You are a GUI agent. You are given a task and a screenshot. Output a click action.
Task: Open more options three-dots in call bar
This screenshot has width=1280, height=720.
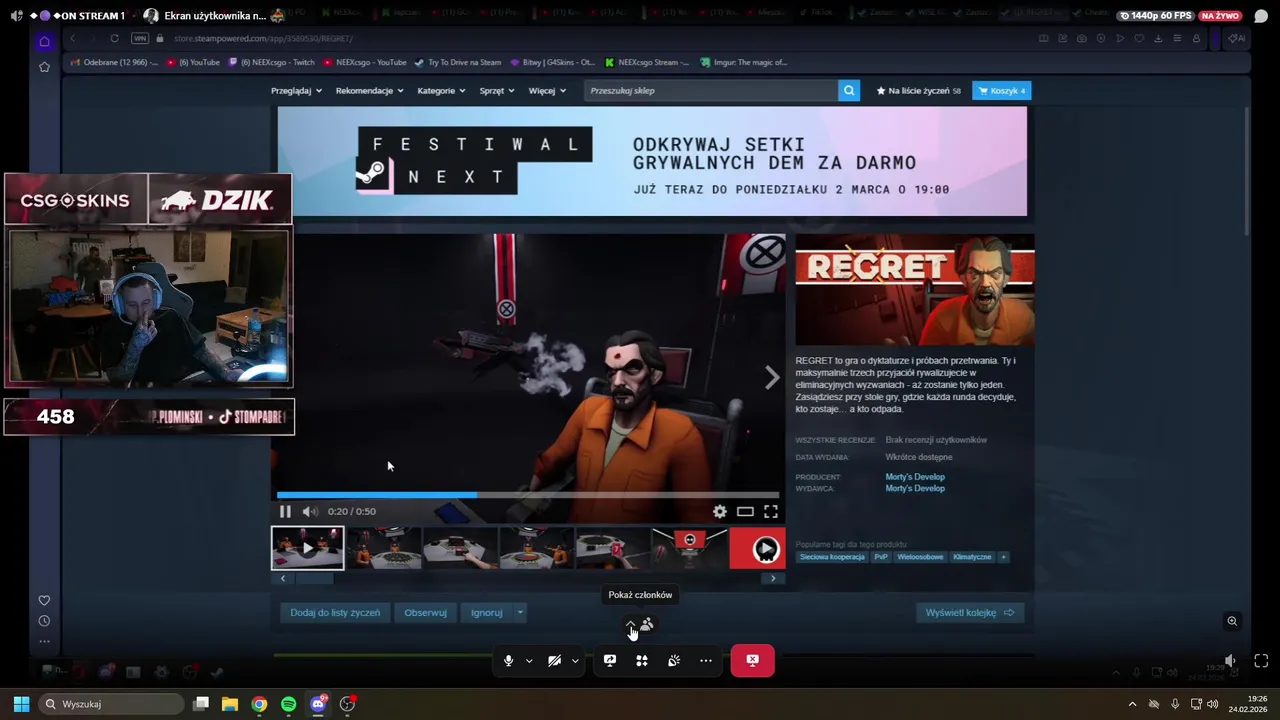[706, 661]
